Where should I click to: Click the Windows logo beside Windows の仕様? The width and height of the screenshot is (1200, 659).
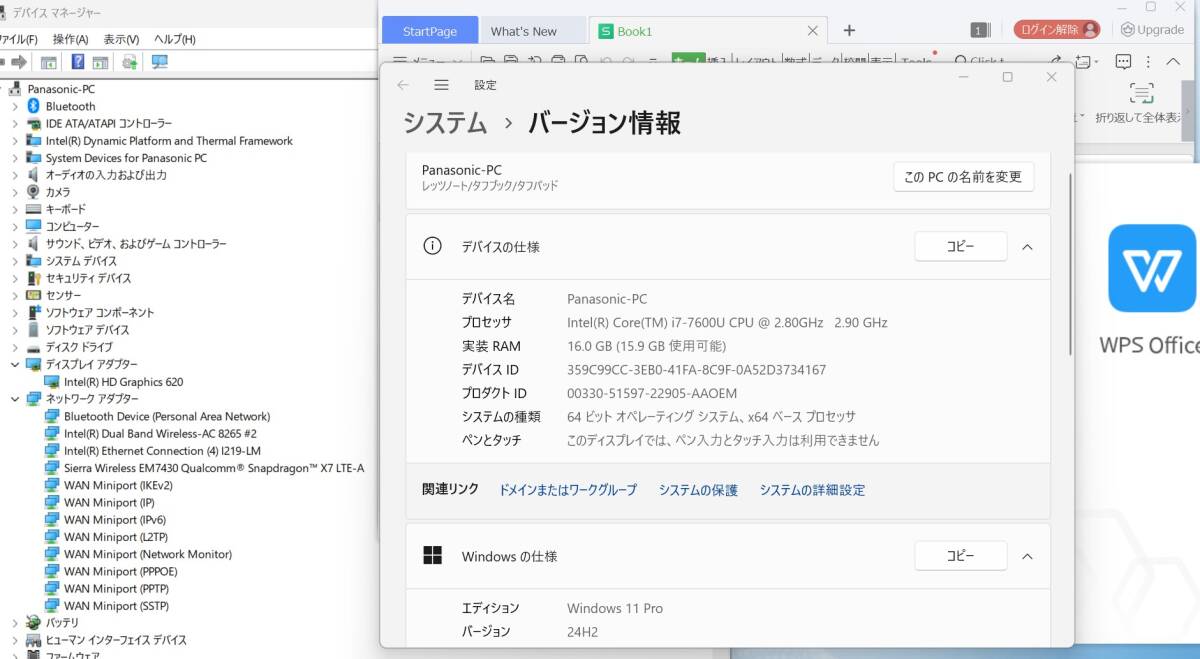click(432, 556)
